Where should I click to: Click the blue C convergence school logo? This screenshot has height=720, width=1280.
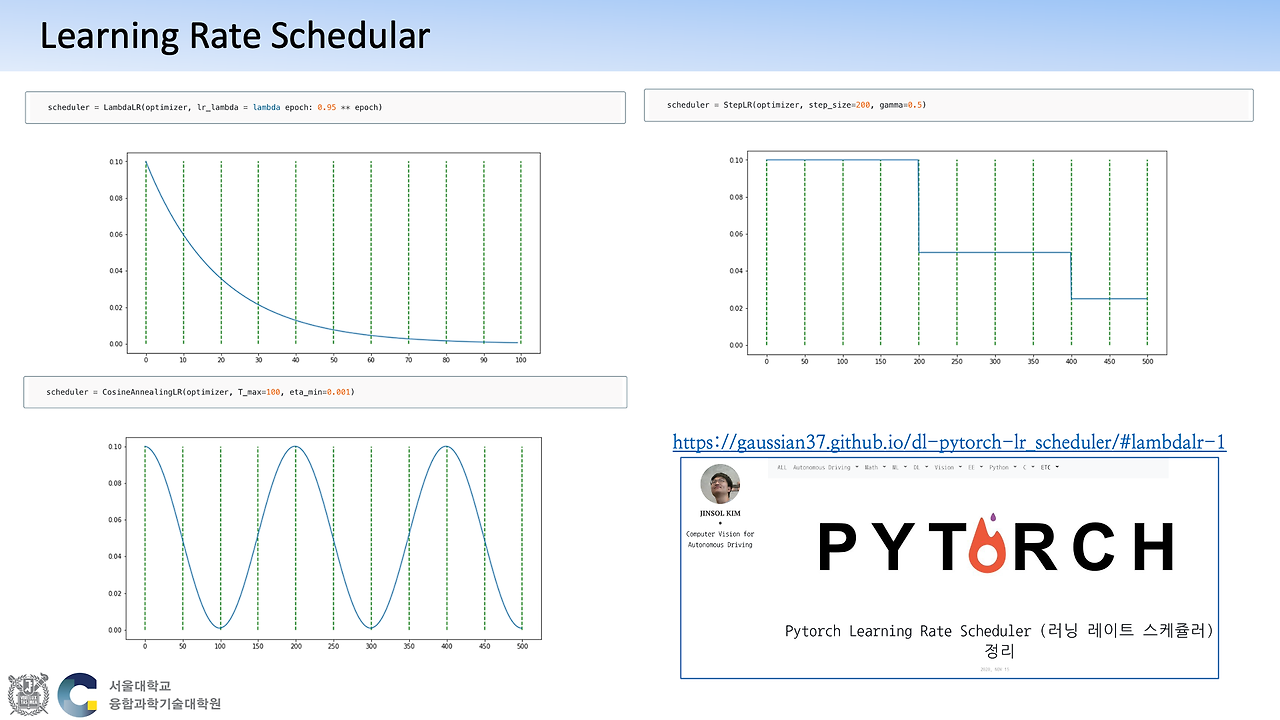pos(76,695)
